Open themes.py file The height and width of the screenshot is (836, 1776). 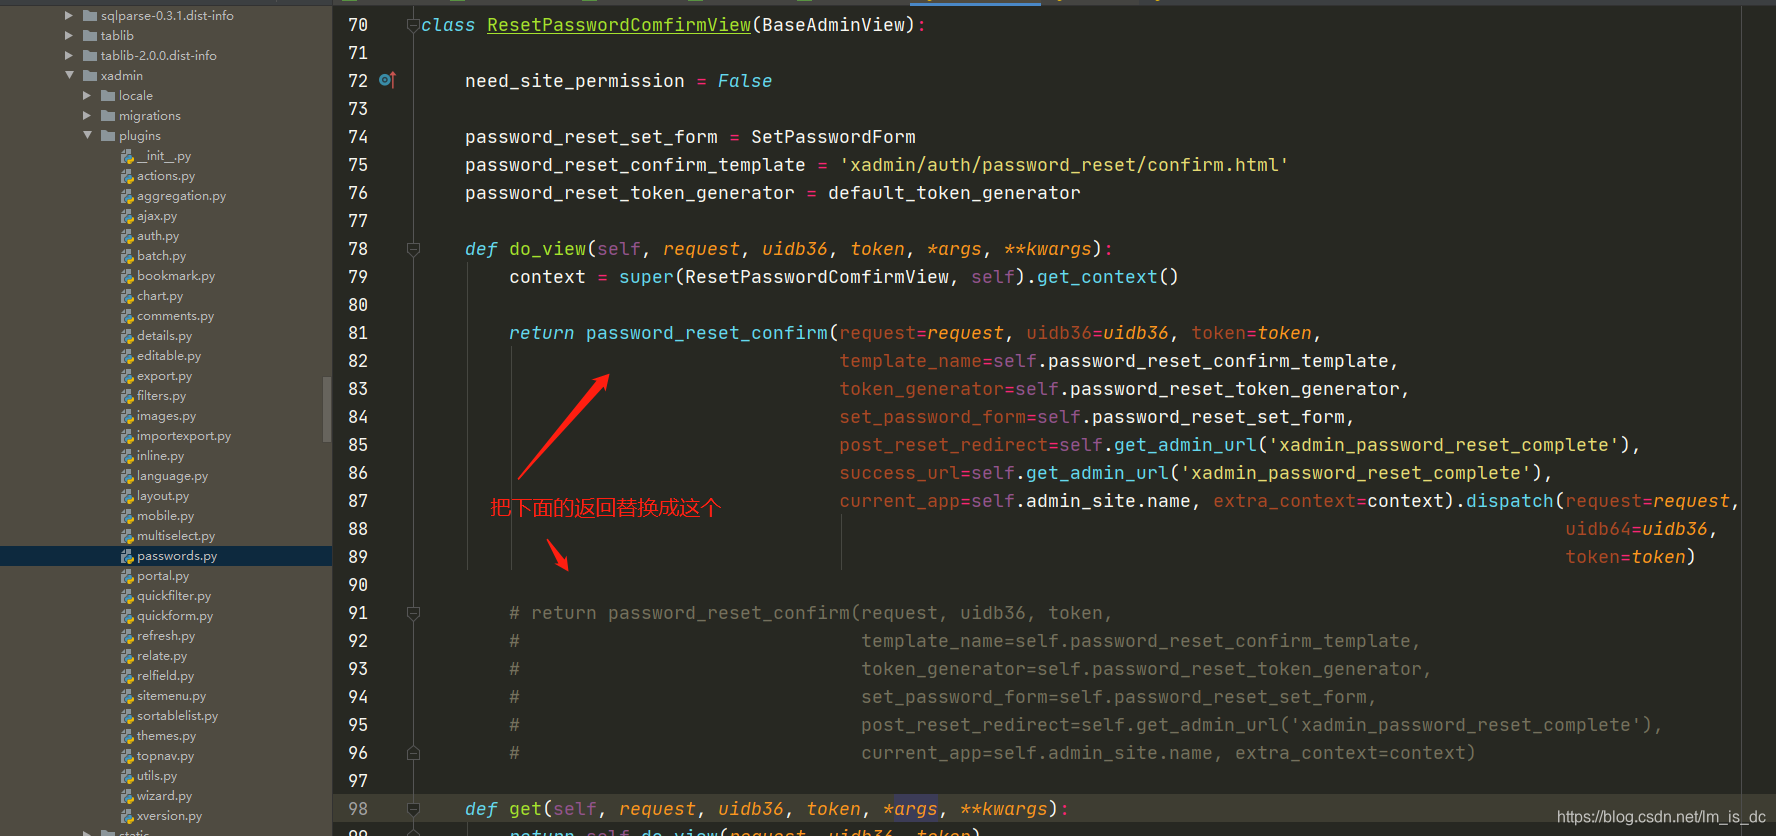coord(166,736)
